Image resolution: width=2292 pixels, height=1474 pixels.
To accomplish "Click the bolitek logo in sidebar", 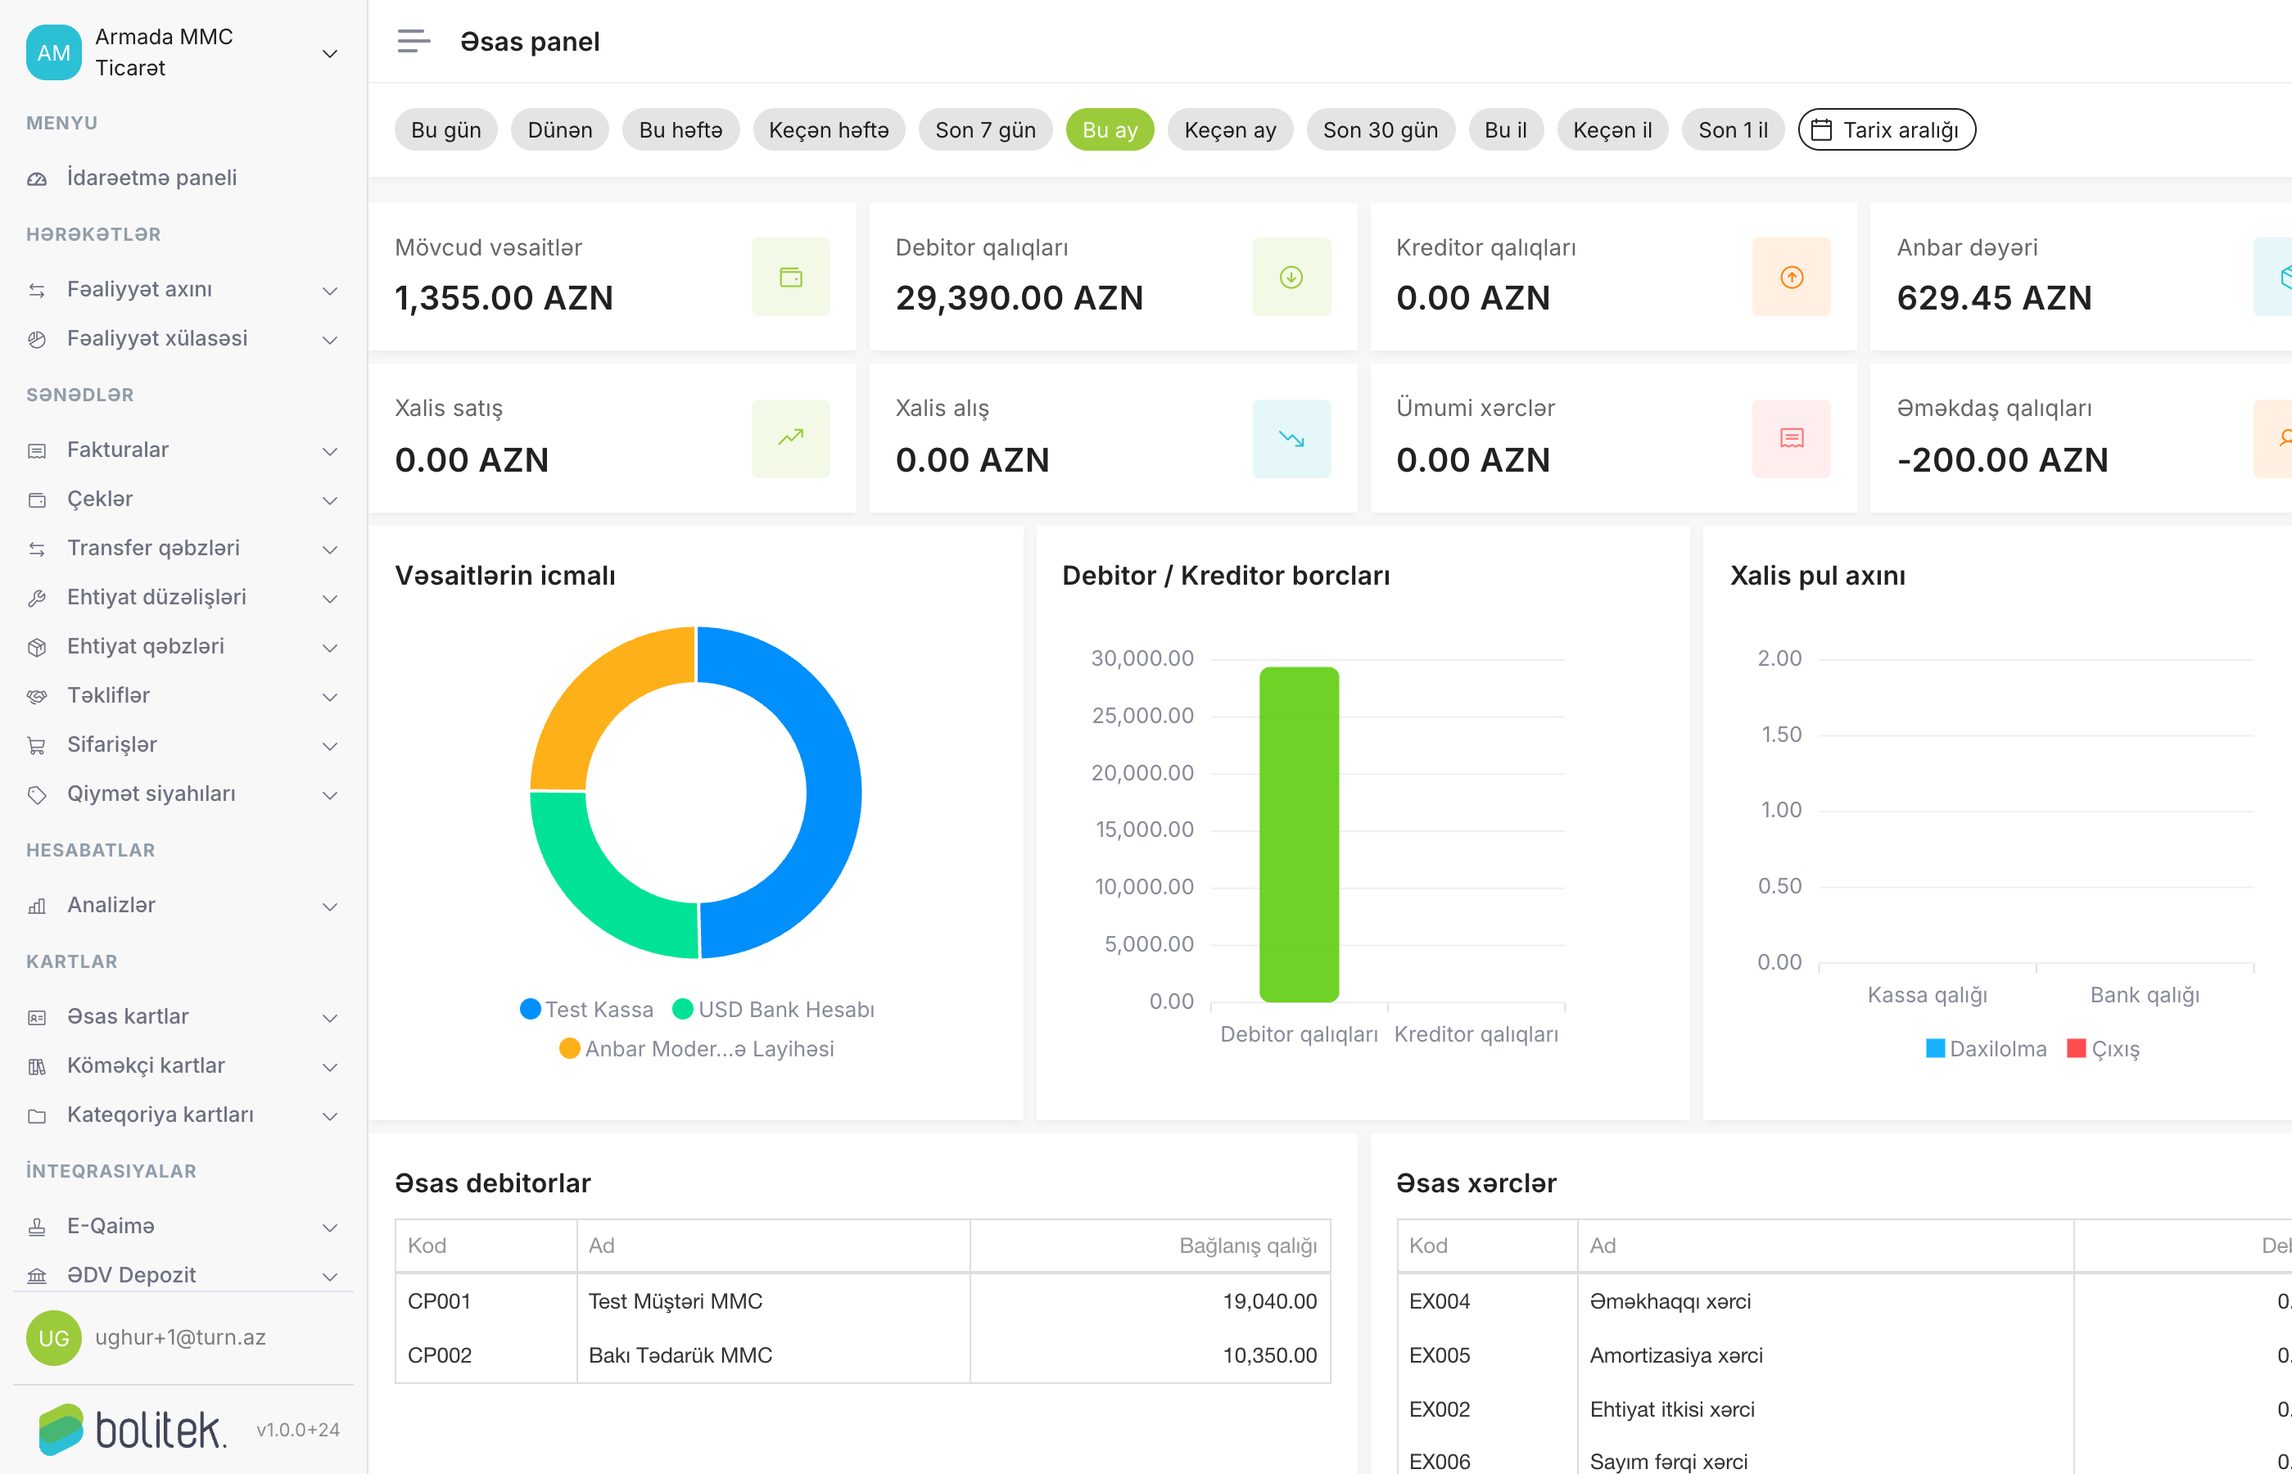I will (133, 1429).
